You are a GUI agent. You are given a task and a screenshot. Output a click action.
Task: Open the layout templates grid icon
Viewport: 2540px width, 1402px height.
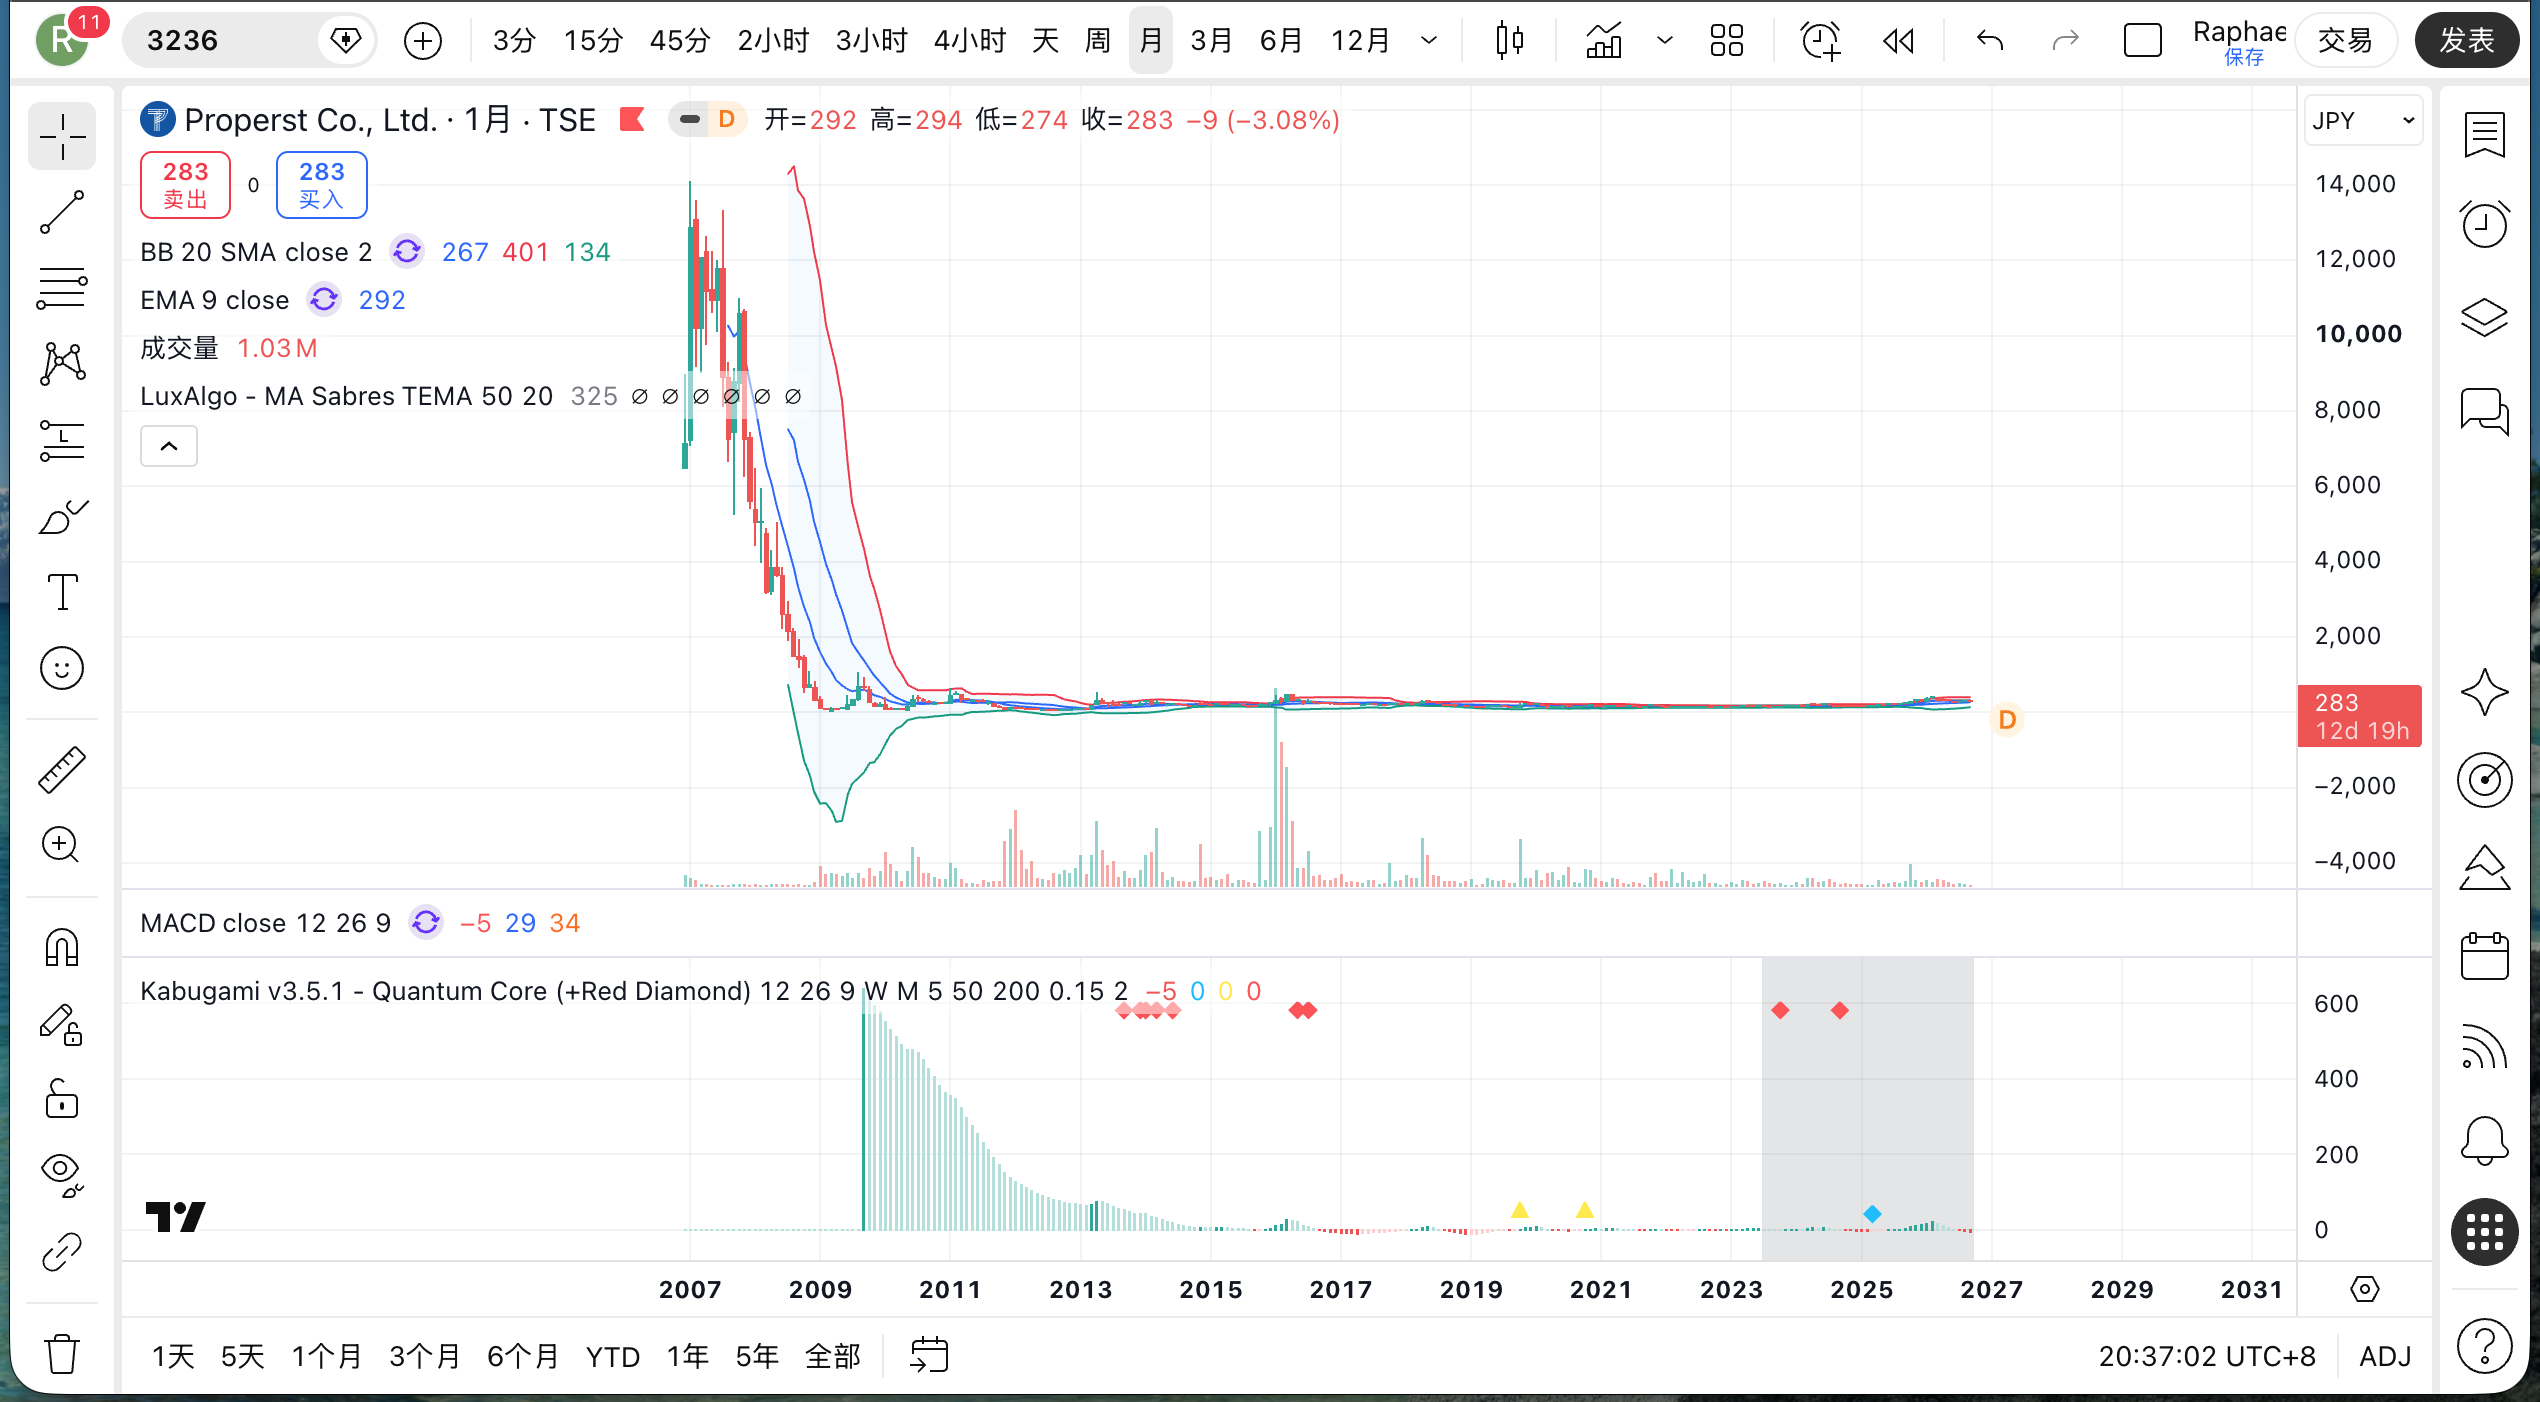click(1726, 41)
